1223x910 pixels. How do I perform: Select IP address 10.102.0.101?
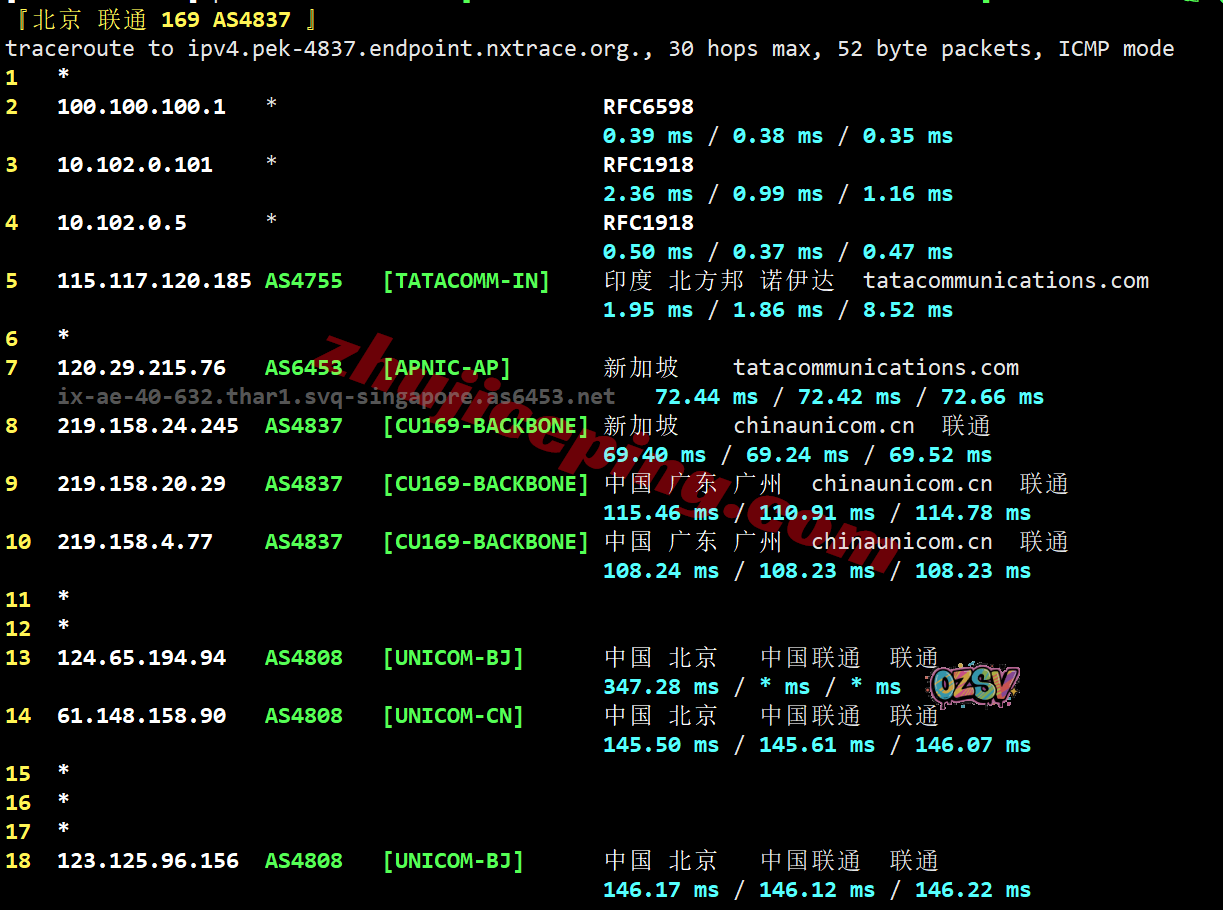pos(134,165)
